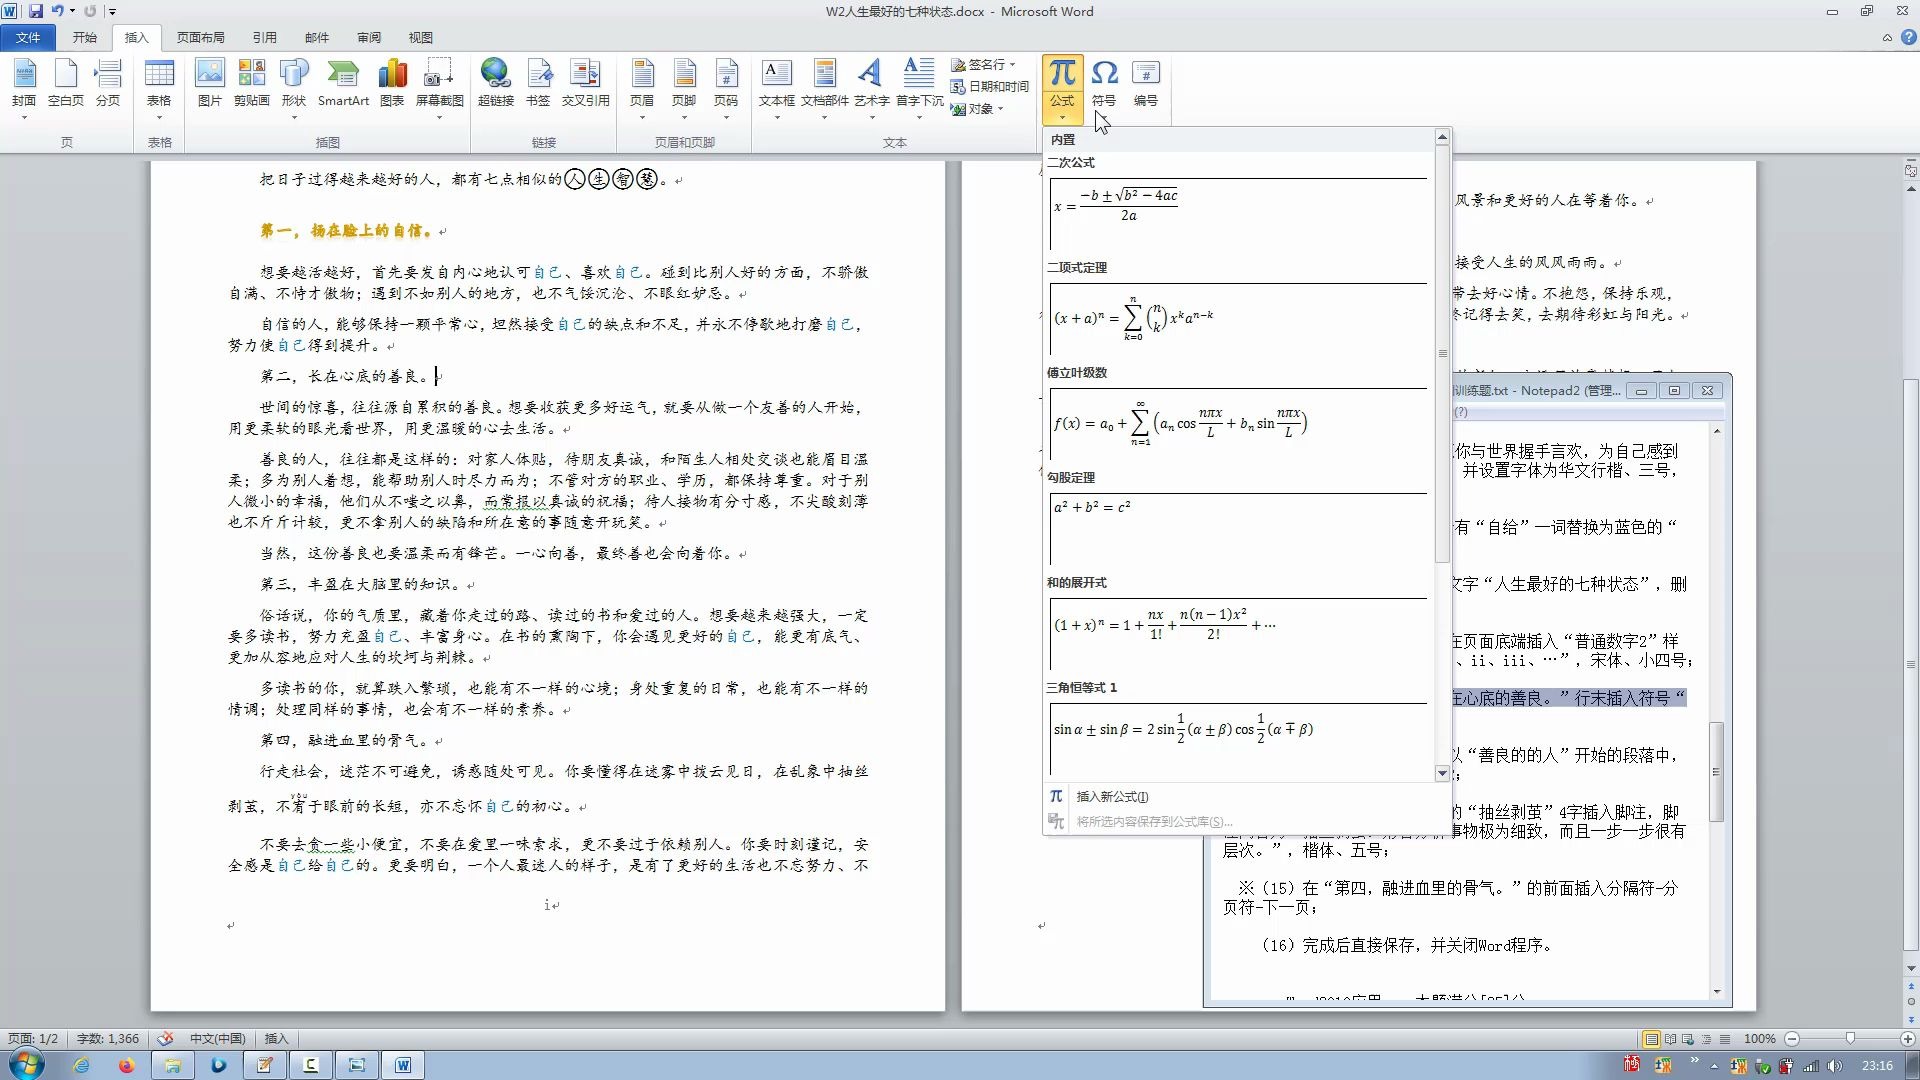This screenshot has width=1920, height=1080.
Task: Switch to Print Layout view in status bar
Action: [x=1651, y=1039]
